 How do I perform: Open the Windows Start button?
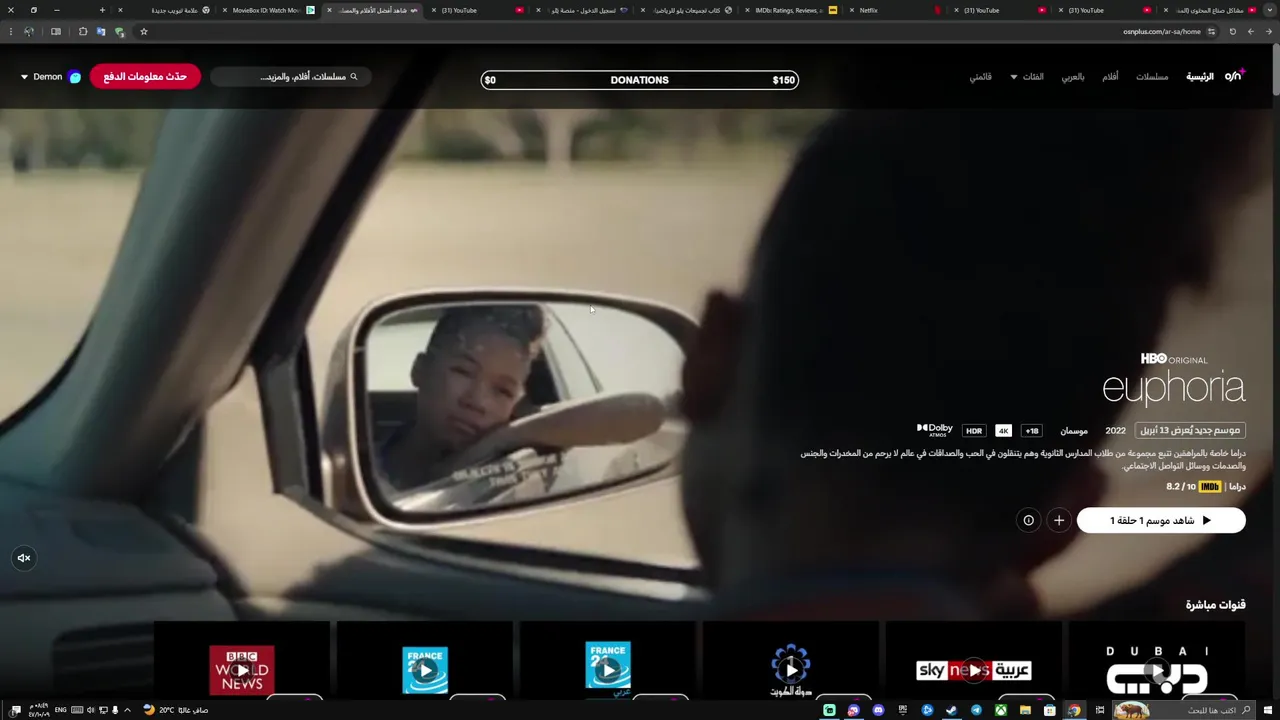[1269, 710]
